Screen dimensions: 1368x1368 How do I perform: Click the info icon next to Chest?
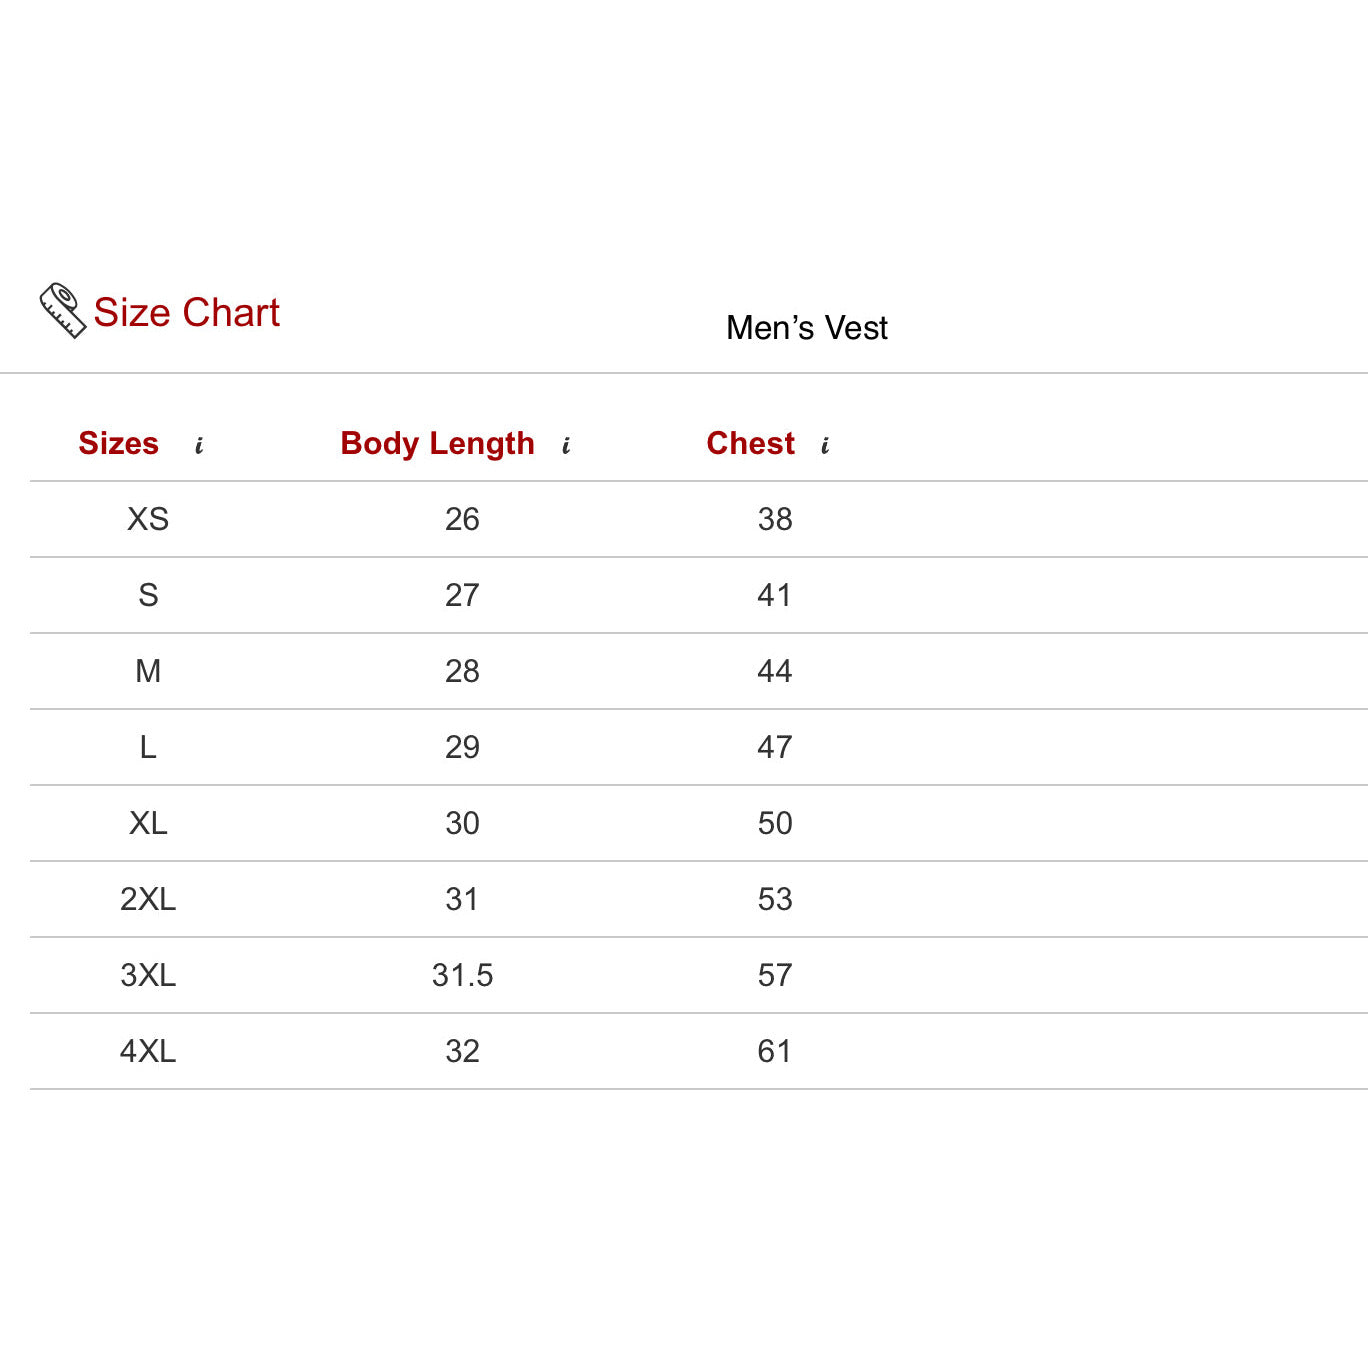[825, 446]
